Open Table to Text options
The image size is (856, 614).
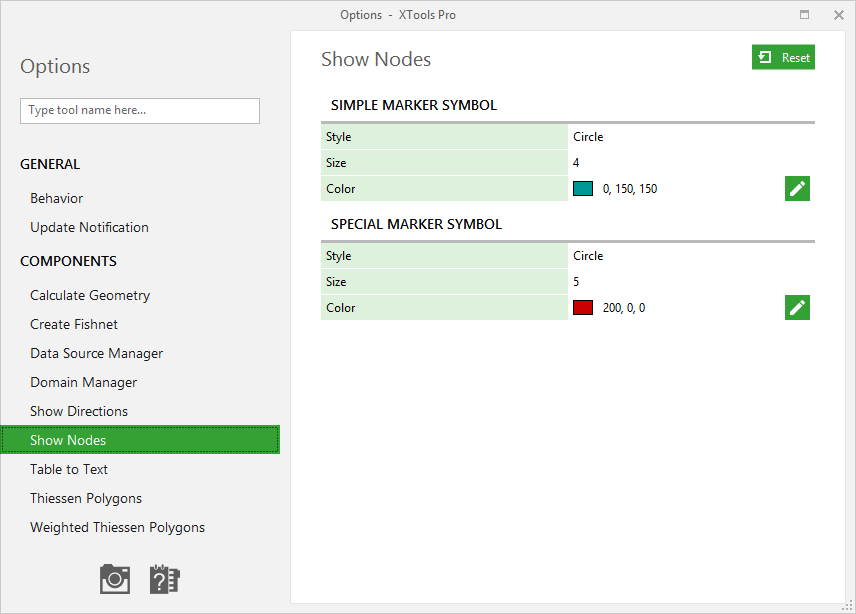[69, 469]
